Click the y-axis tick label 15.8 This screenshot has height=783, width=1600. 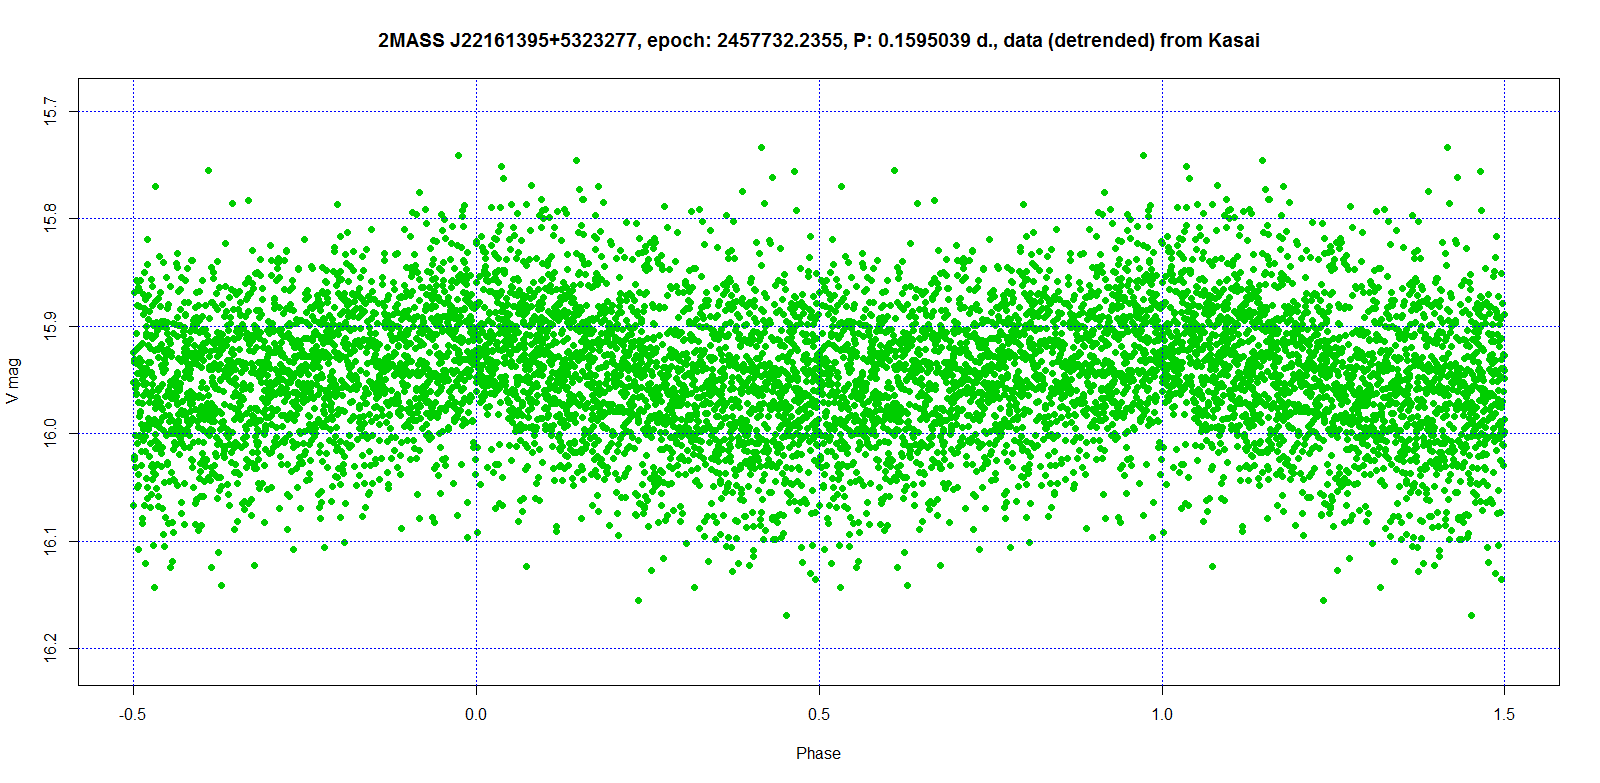pos(50,218)
